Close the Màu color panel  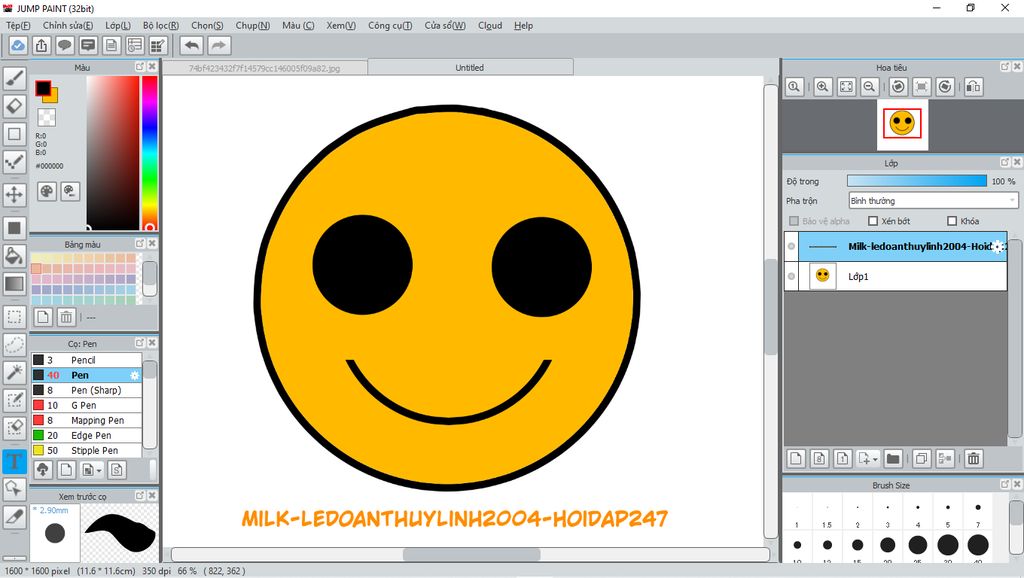pyautogui.click(x=152, y=67)
